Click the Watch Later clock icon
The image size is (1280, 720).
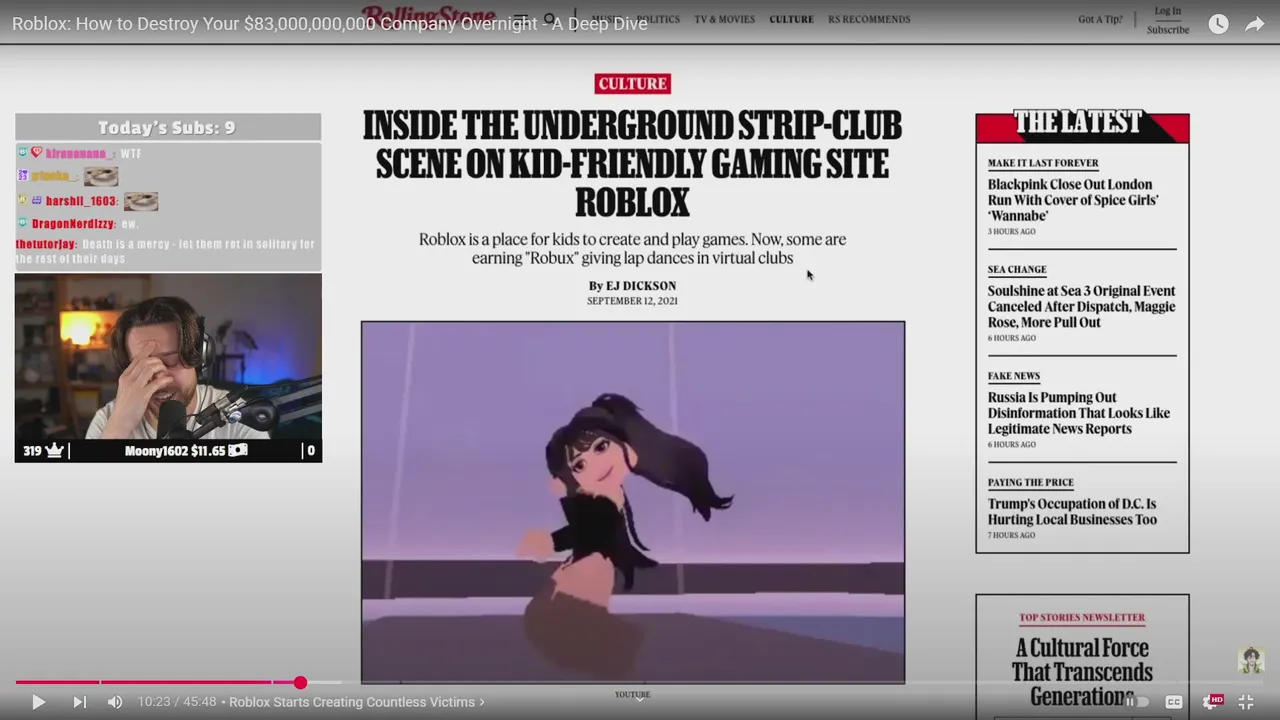(x=1218, y=24)
